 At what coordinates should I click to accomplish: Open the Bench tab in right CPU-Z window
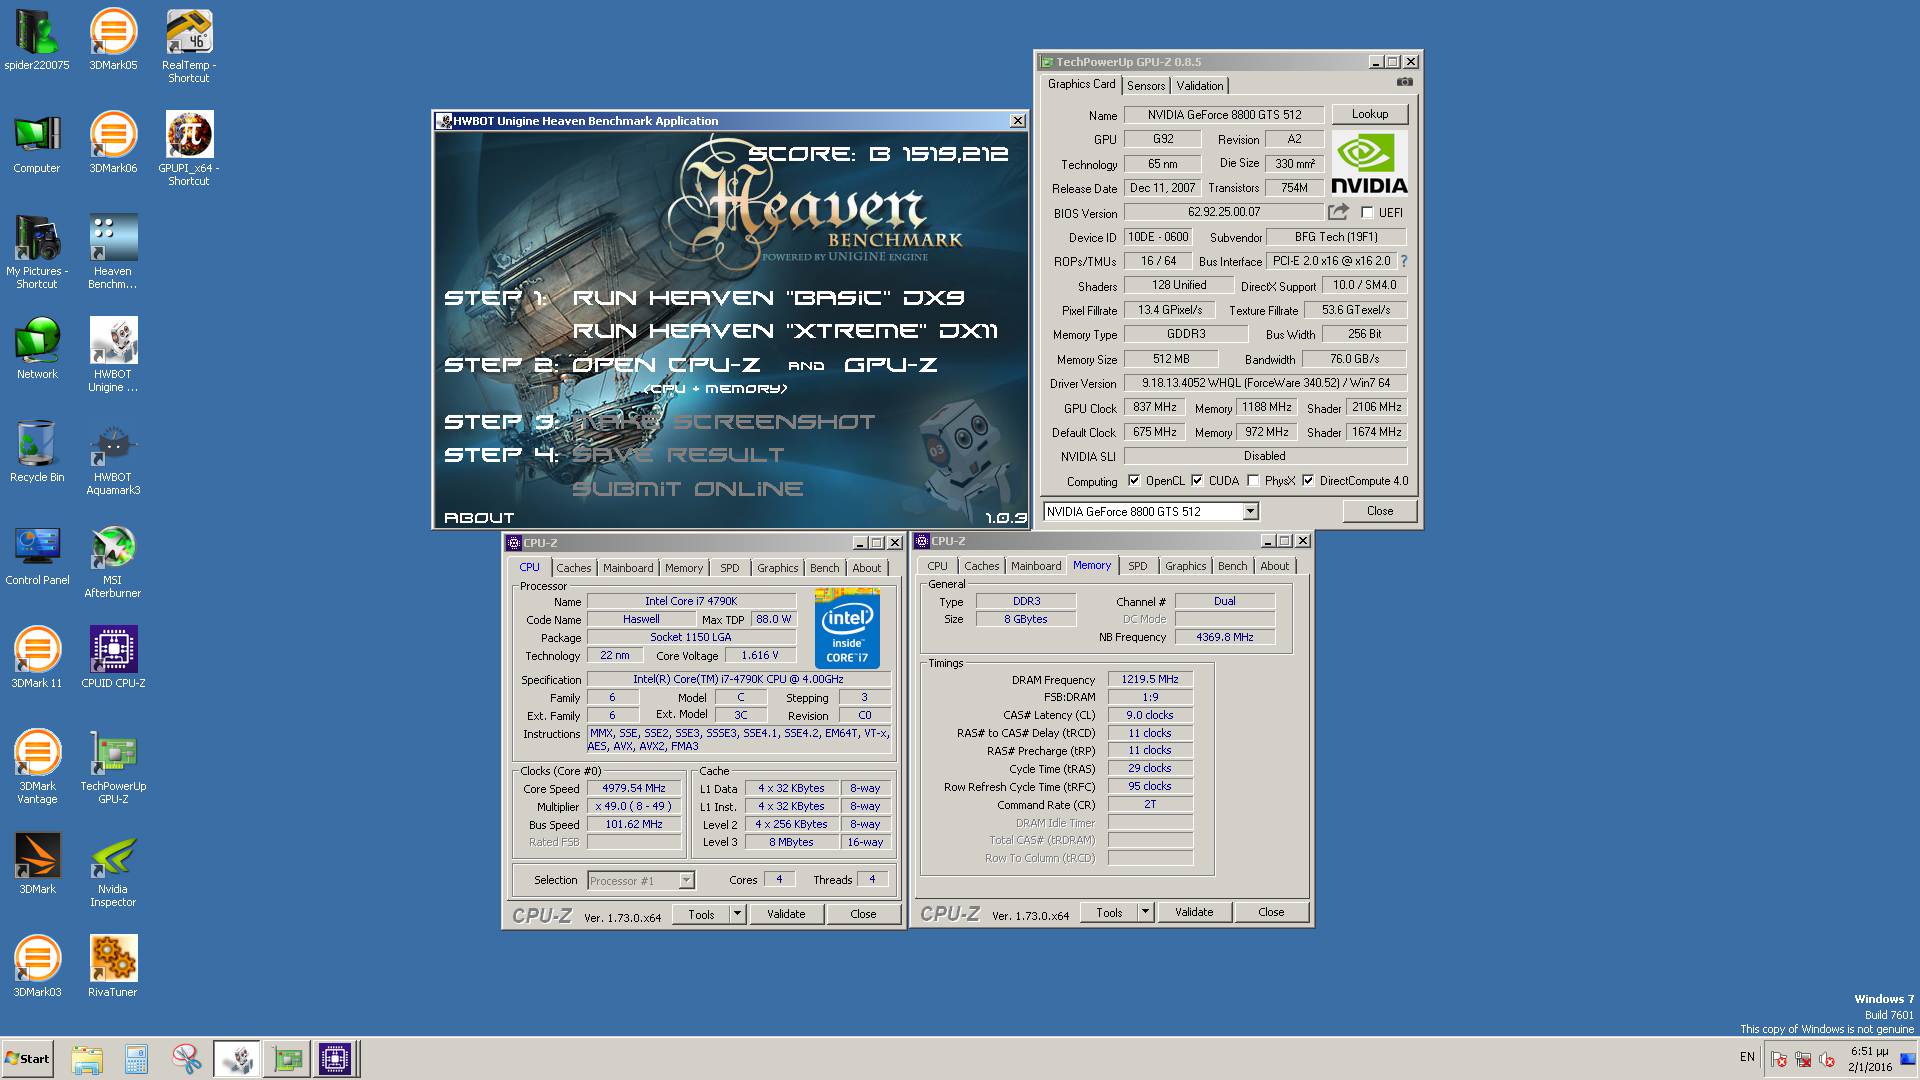[1233, 566]
